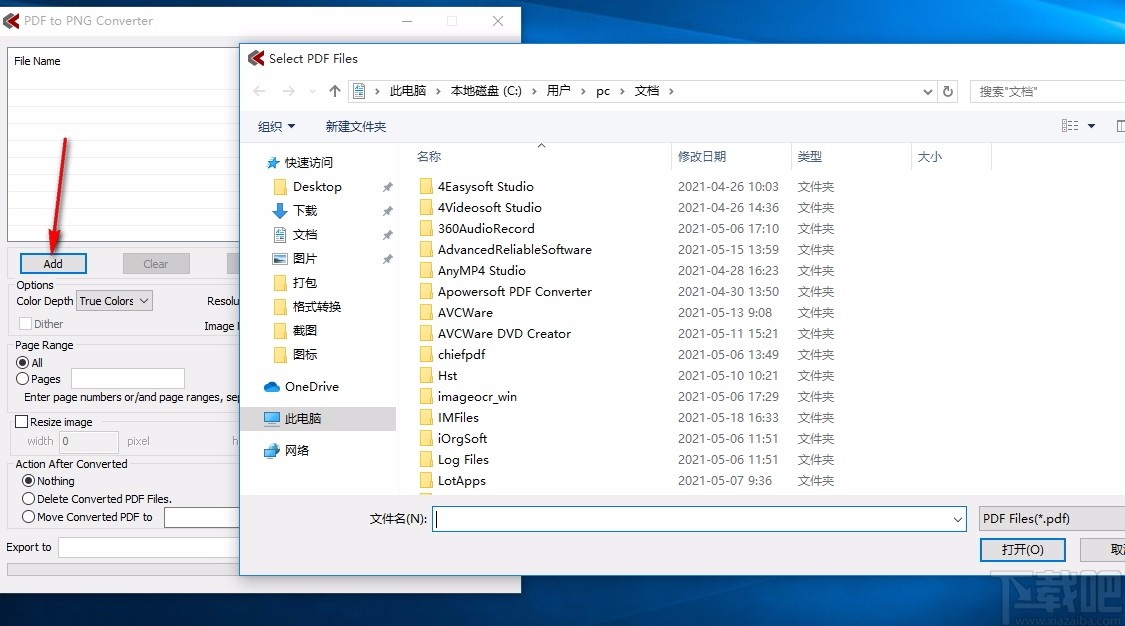Click the up-one-level arrow

pos(335,90)
